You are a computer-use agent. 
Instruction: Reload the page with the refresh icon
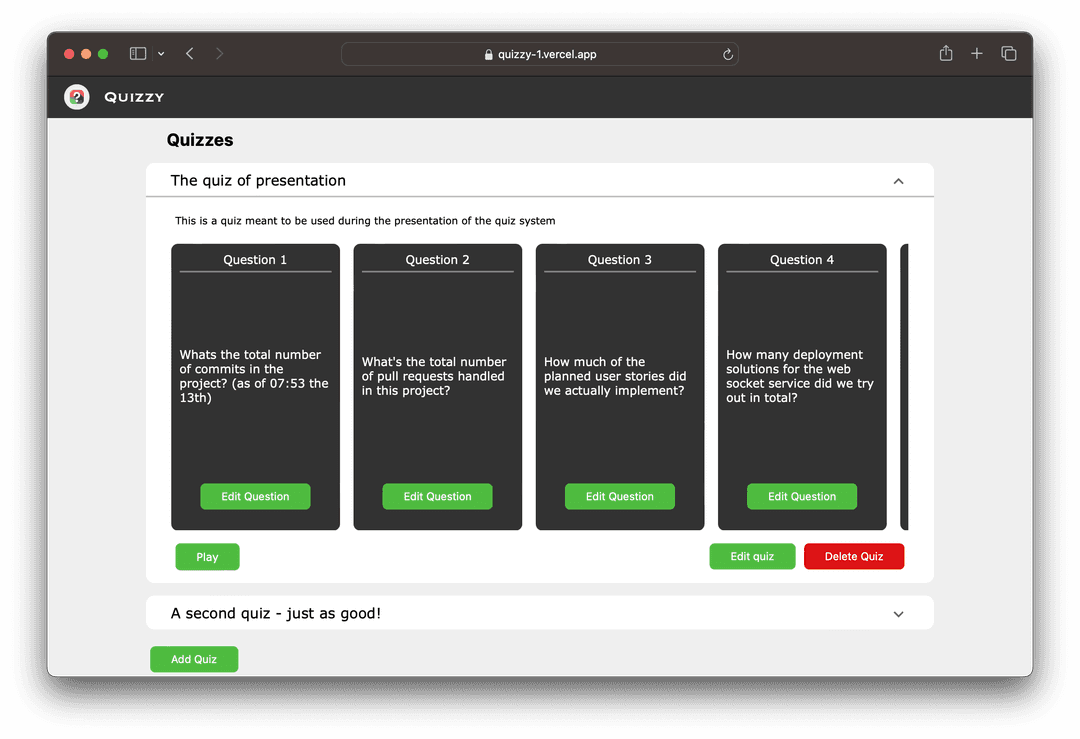(728, 55)
